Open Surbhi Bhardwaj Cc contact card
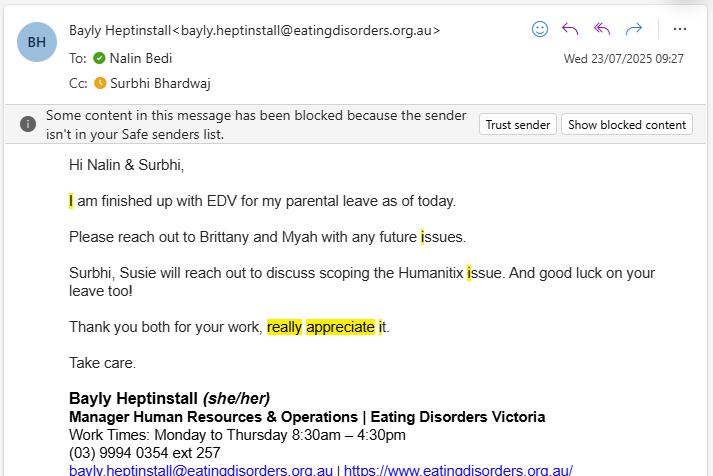 [x=160, y=83]
